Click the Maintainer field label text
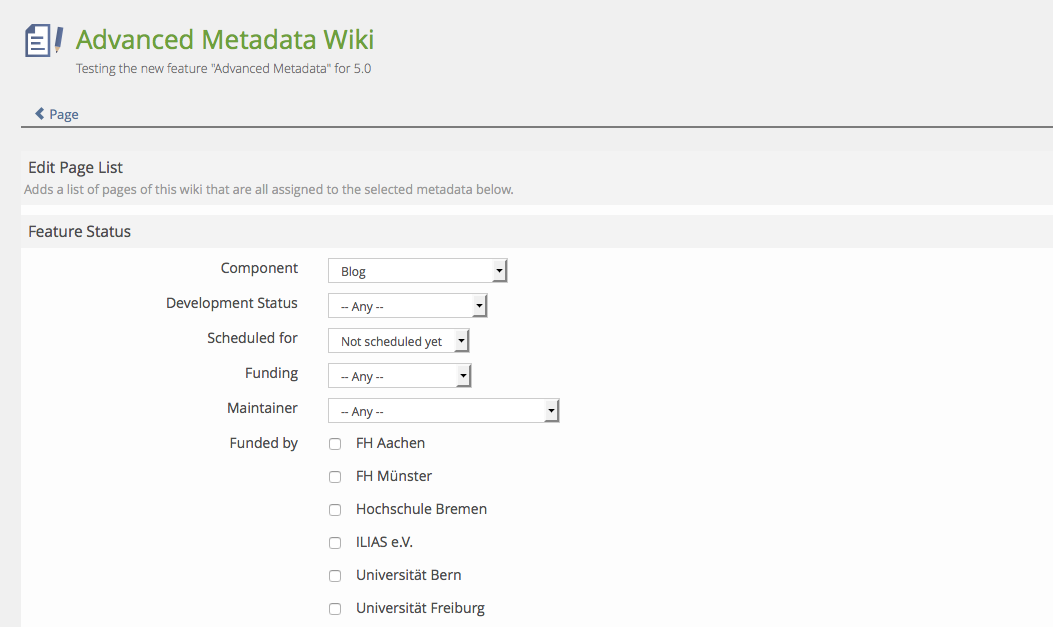This screenshot has width=1053, height=627. pyautogui.click(x=262, y=408)
